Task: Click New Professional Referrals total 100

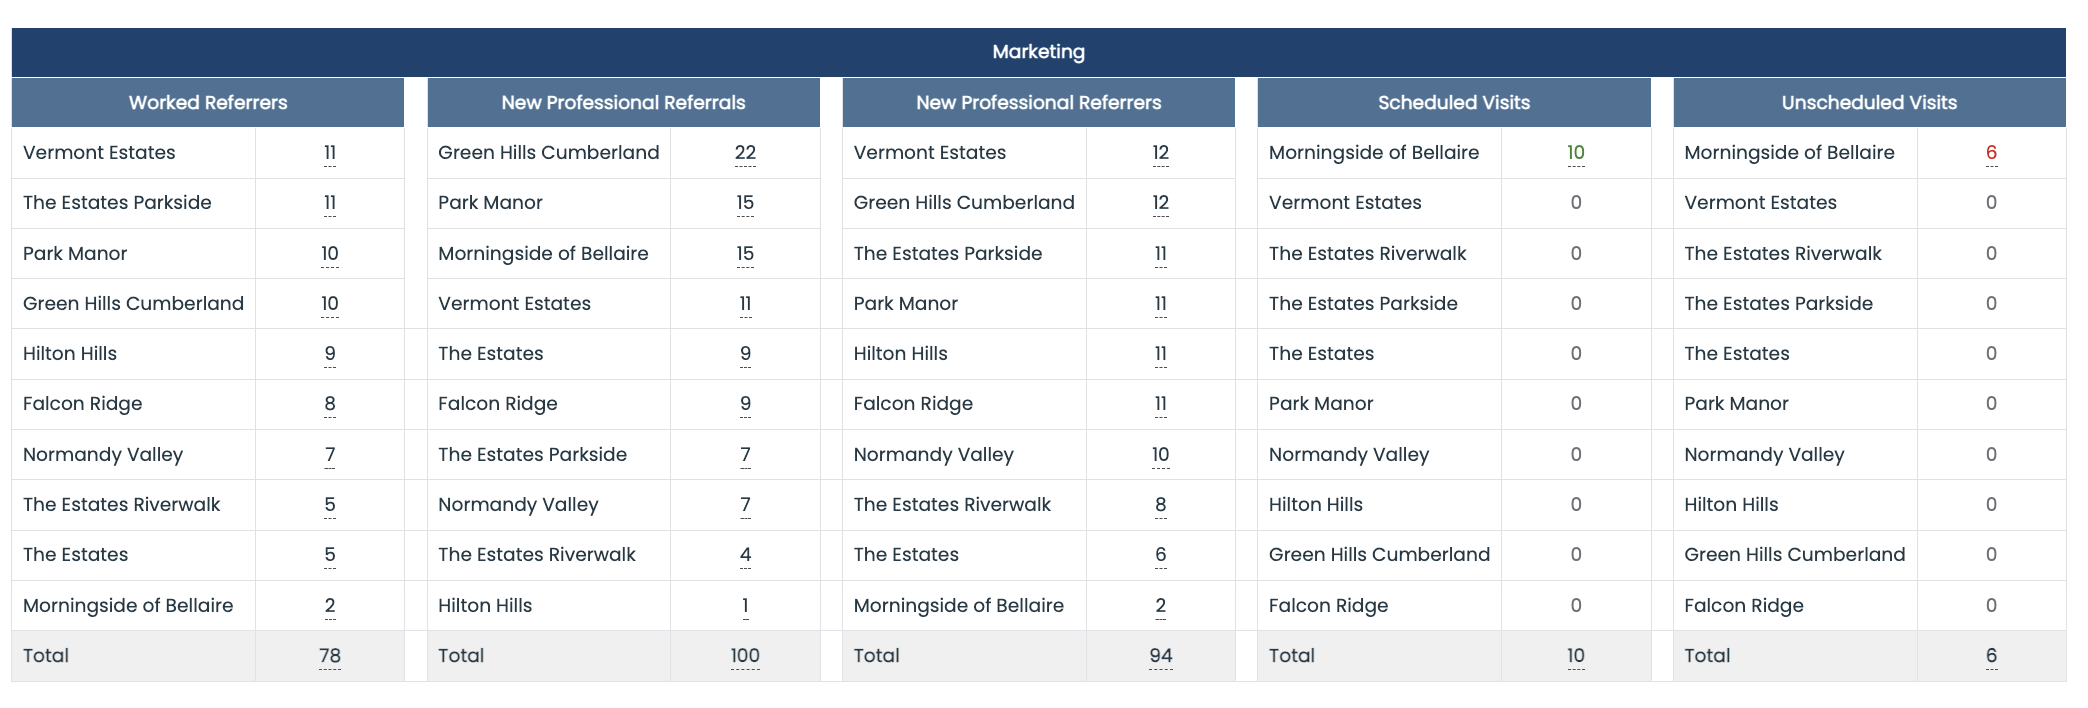Action: [x=745, y=656]
